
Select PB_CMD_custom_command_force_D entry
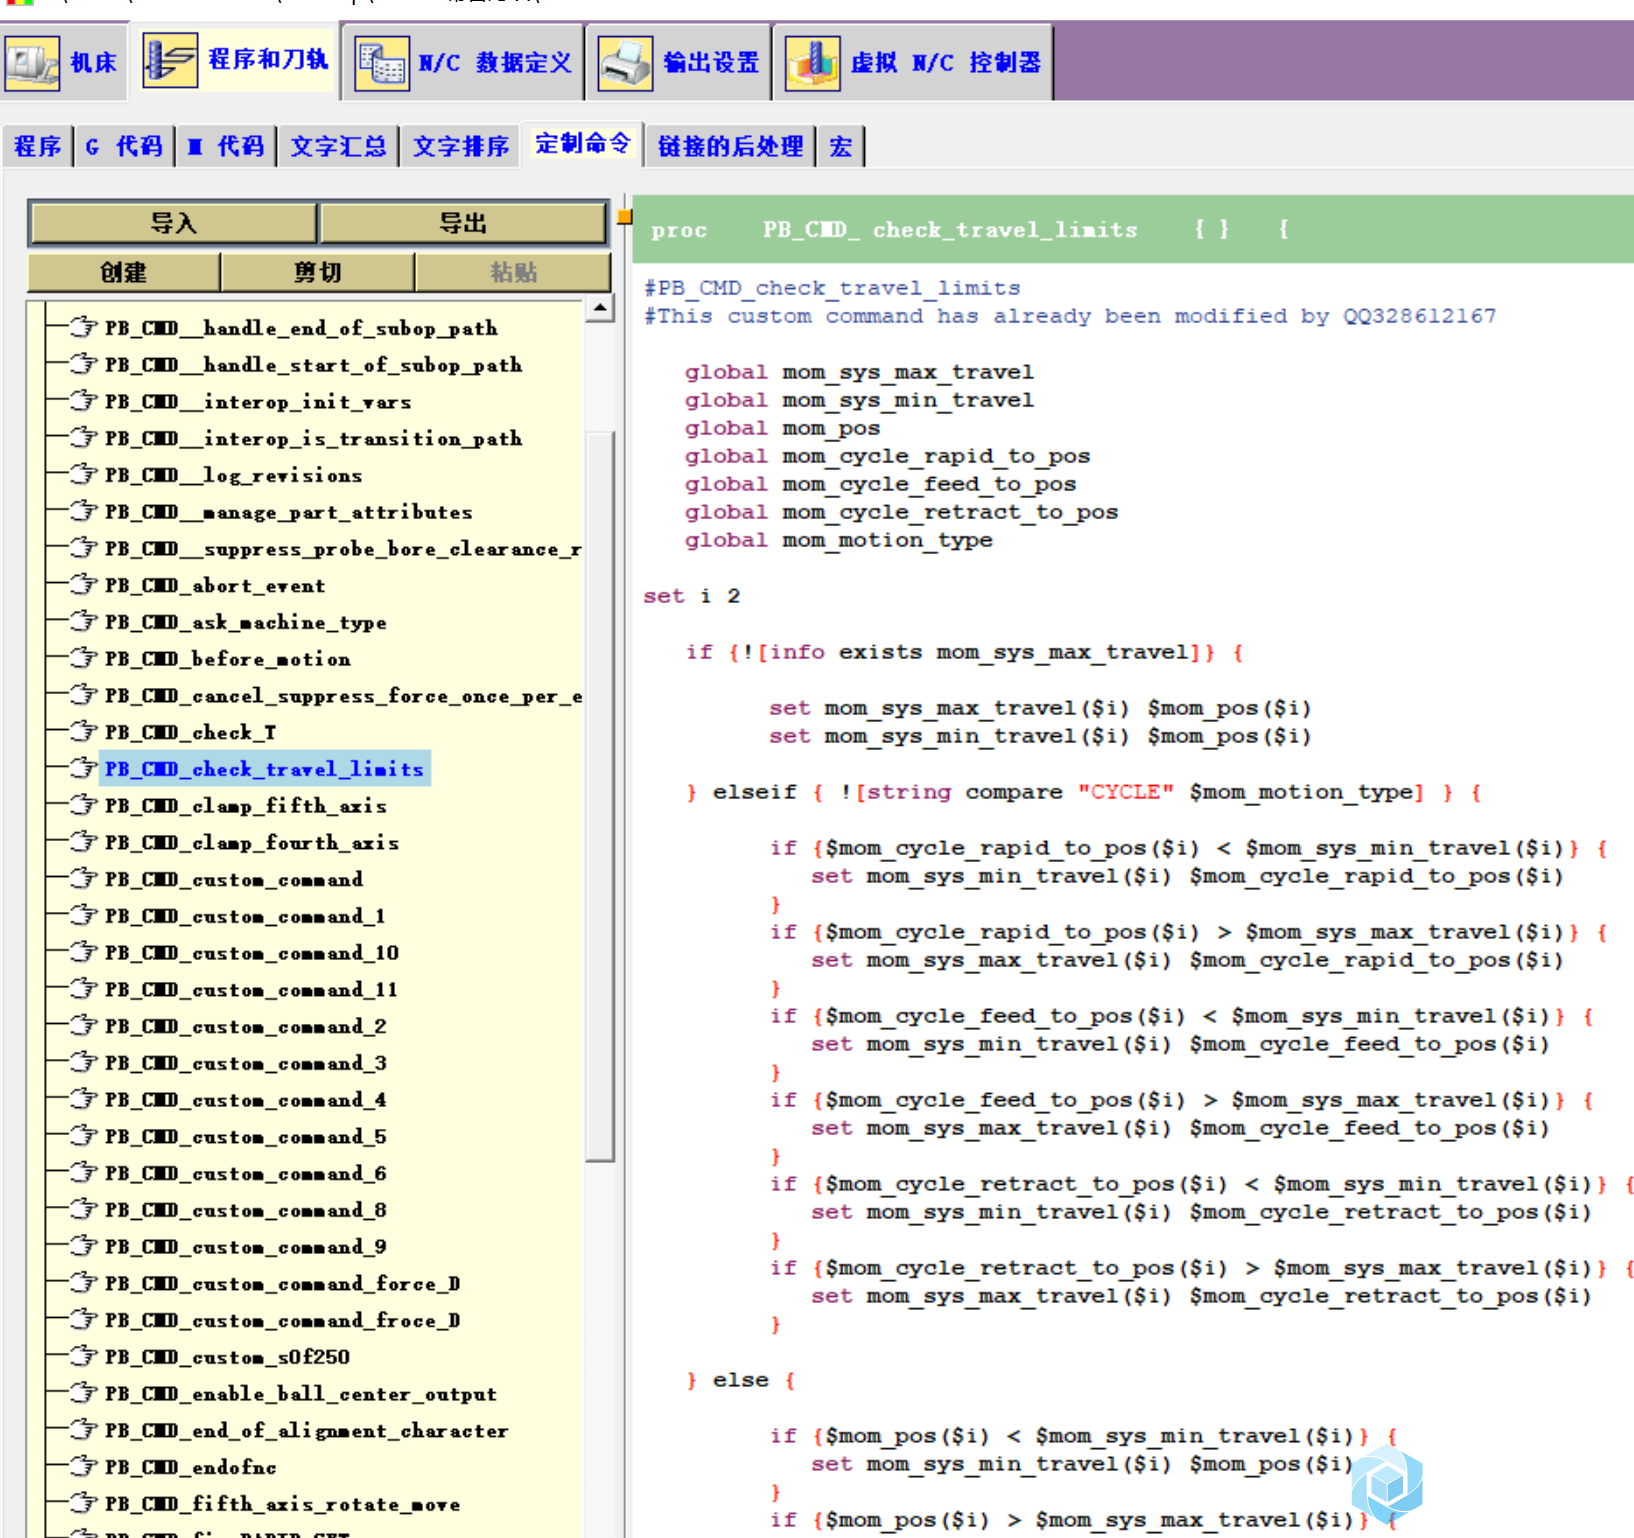coord(282,1284)
